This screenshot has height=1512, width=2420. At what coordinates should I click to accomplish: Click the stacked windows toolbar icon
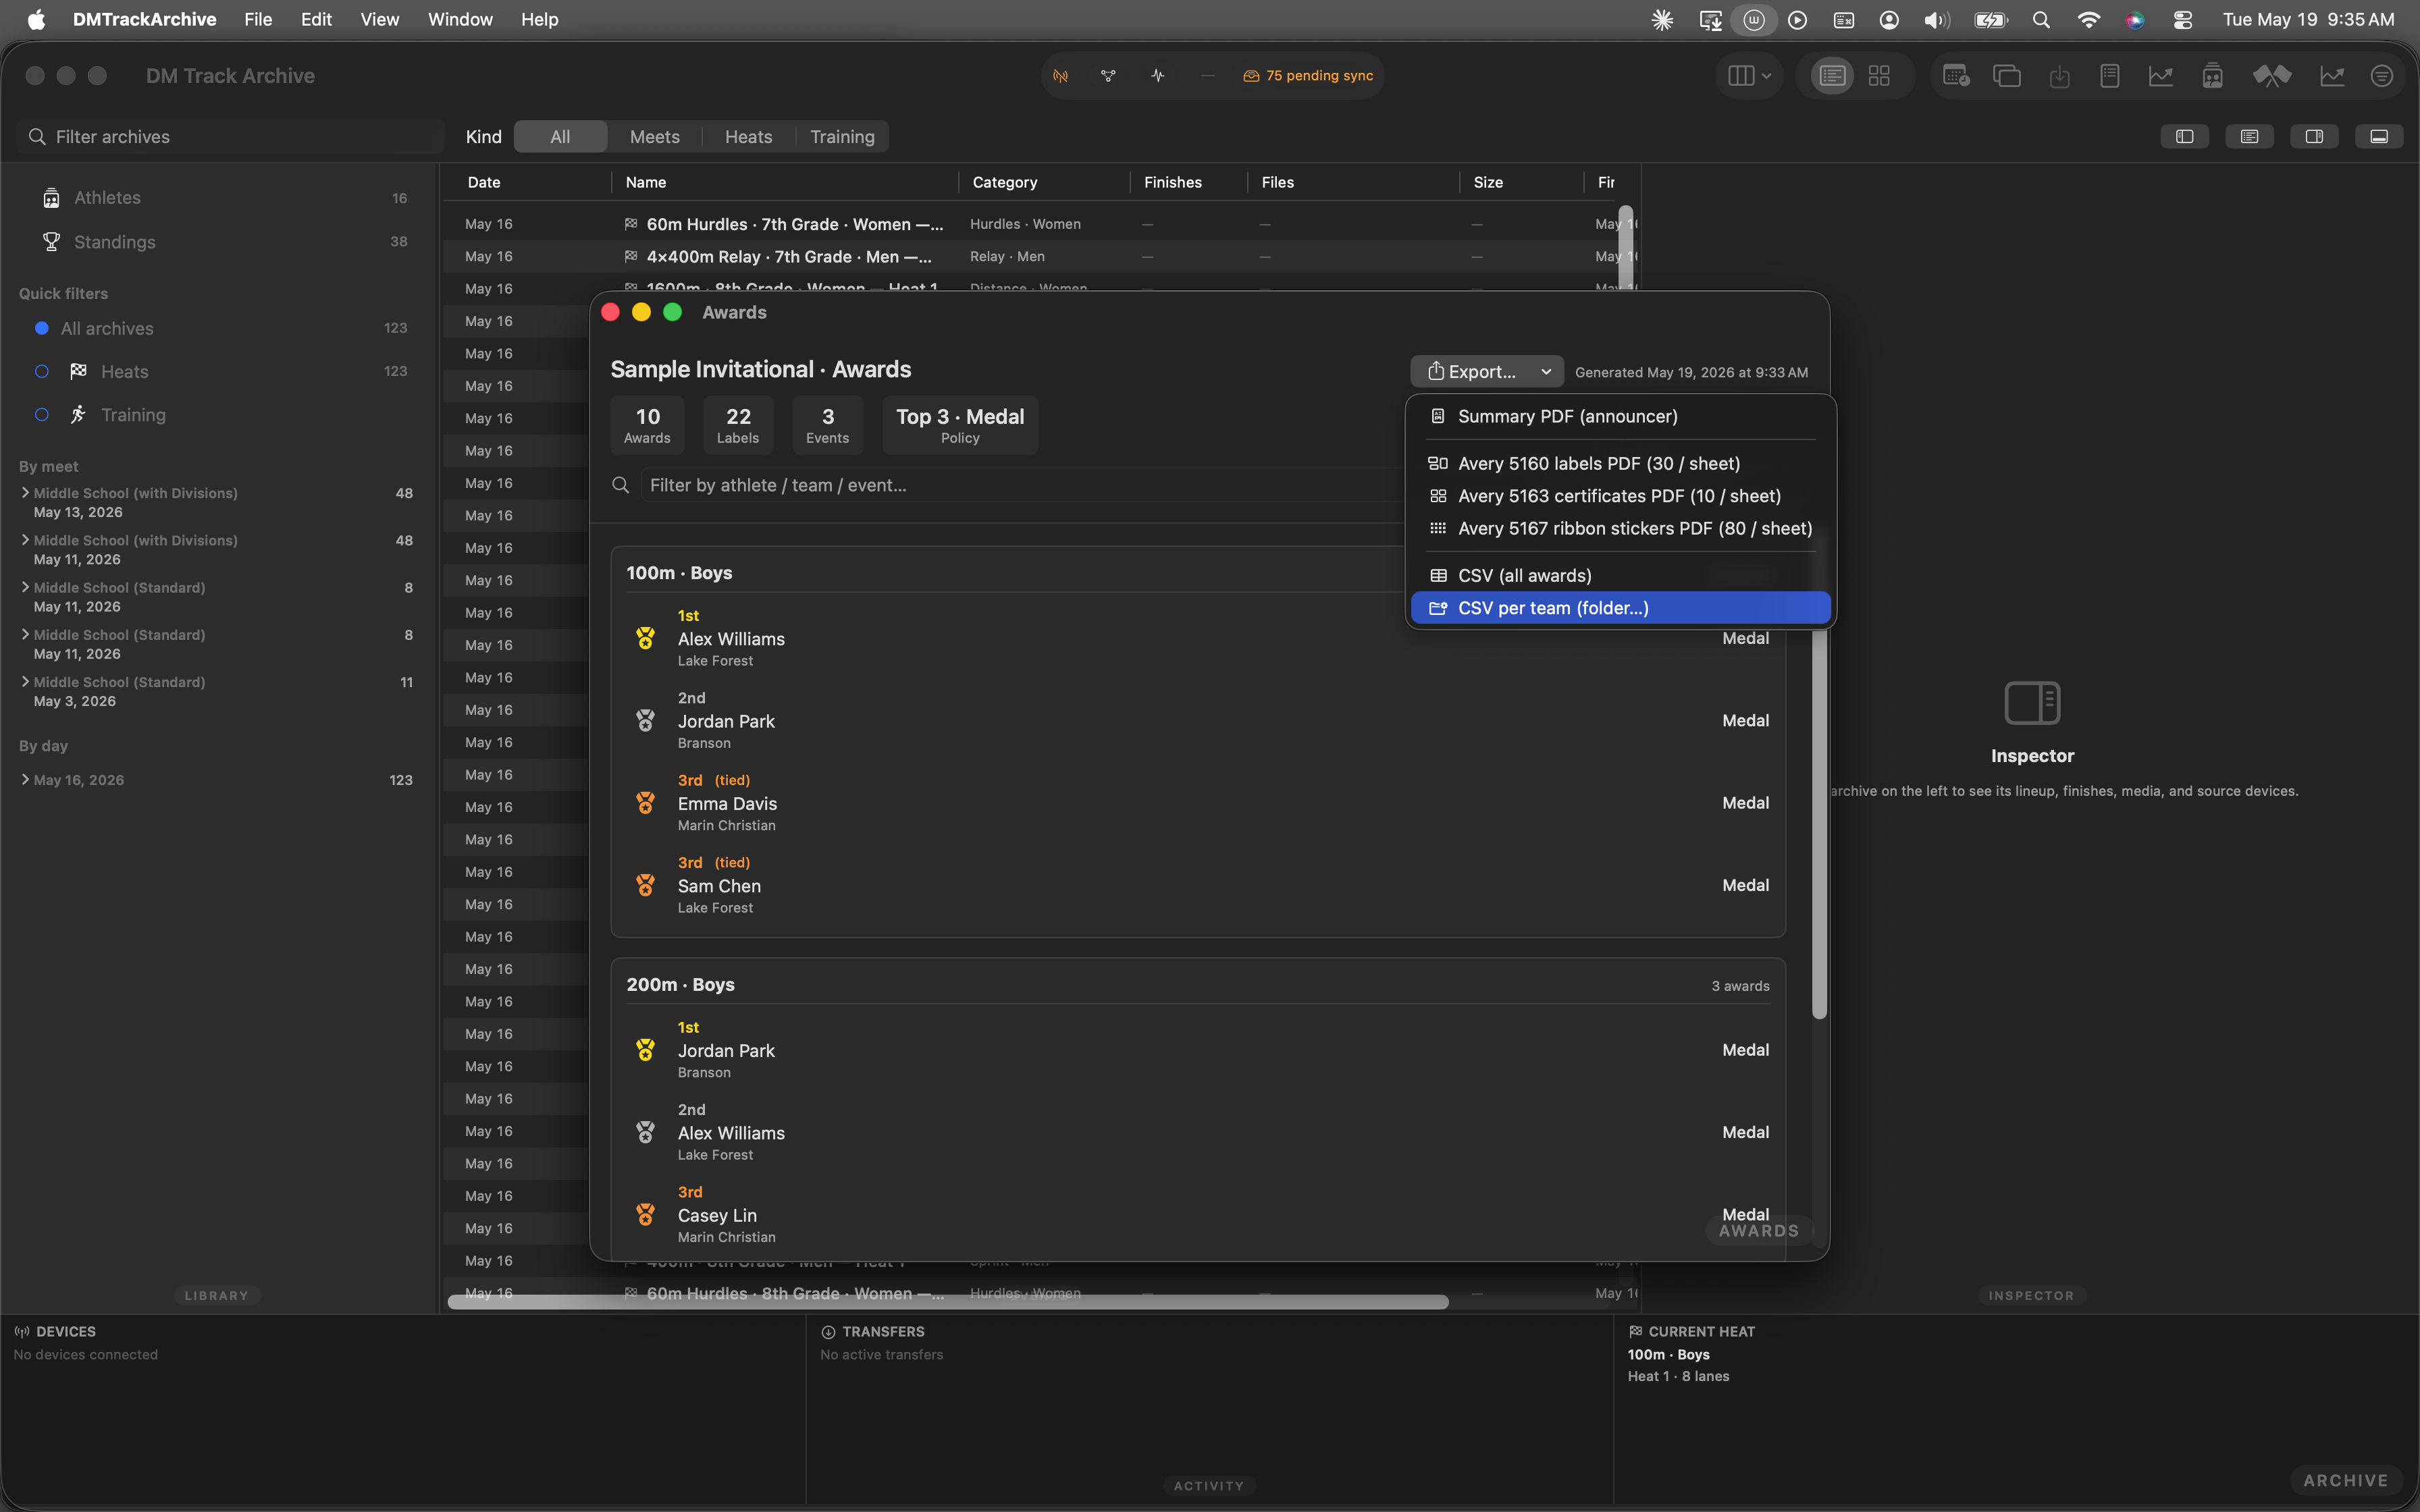click(x=2007, y=76)
